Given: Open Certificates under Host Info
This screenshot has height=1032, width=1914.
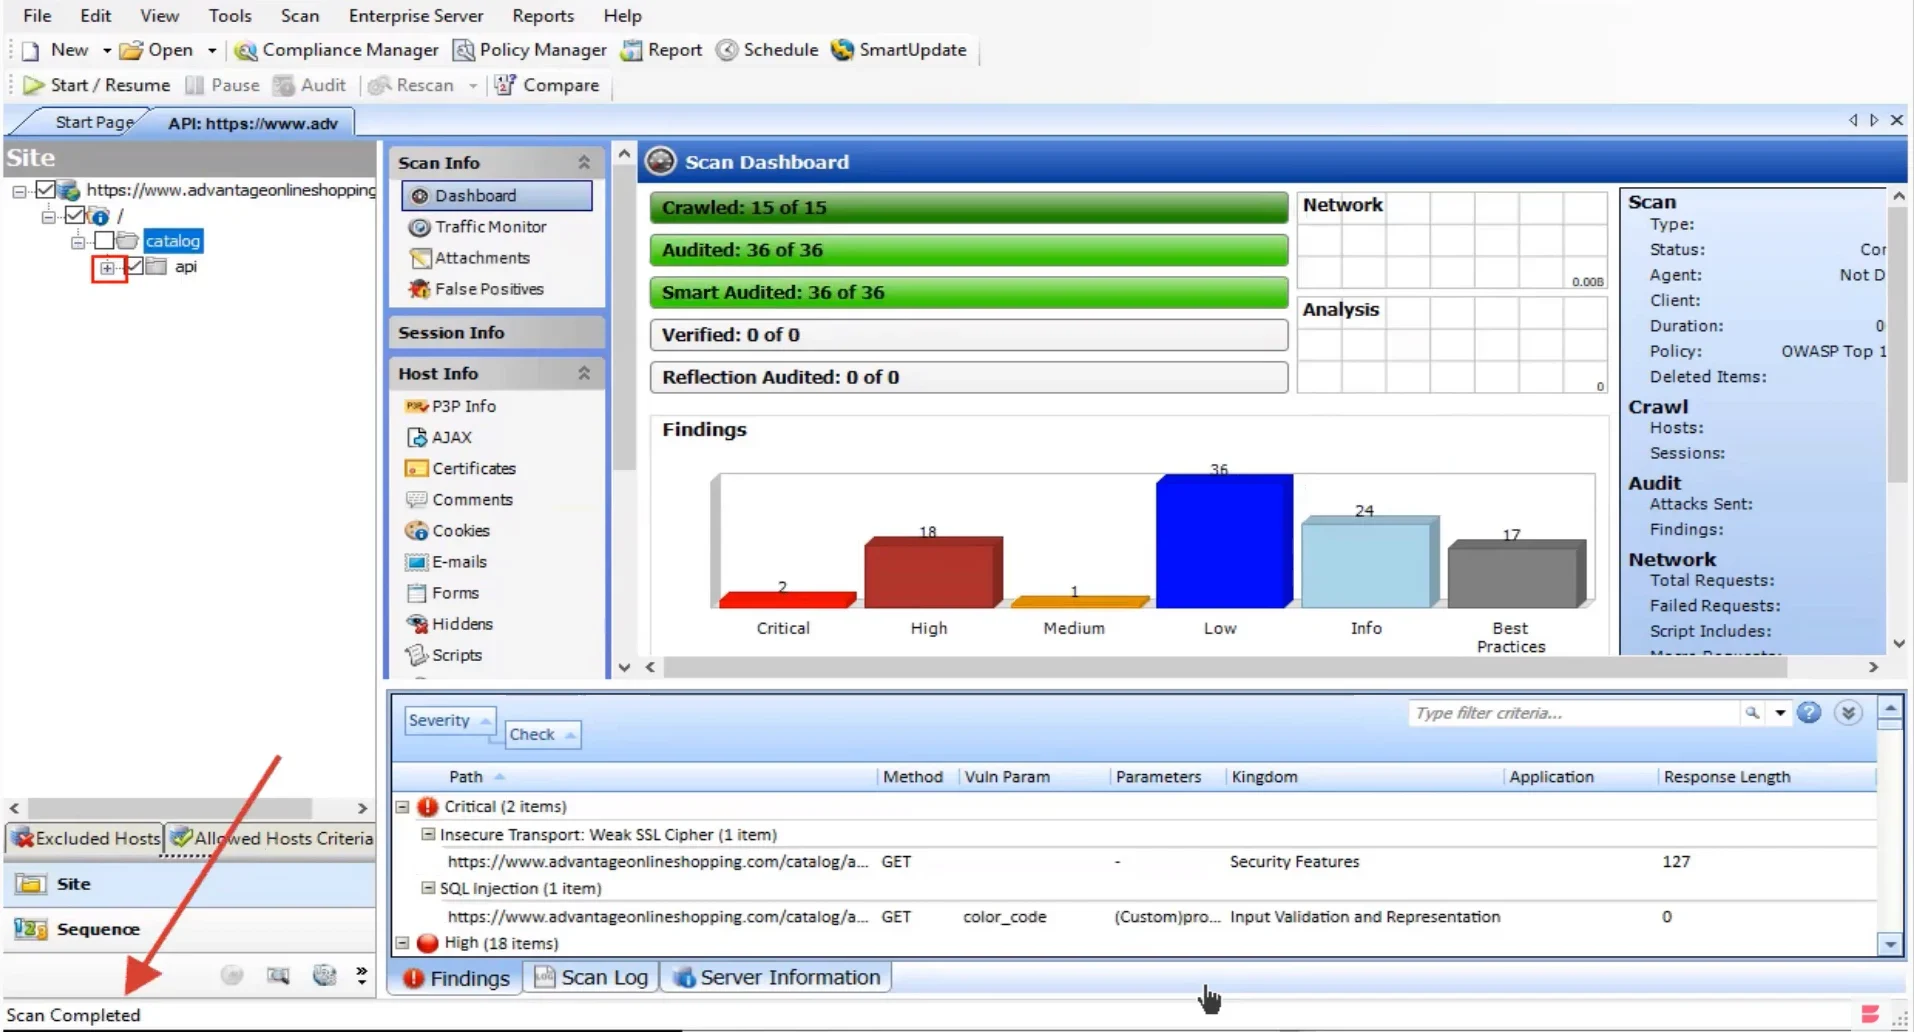Looking at the screenshot, I should pyautogui.click(x=460, y=468).
